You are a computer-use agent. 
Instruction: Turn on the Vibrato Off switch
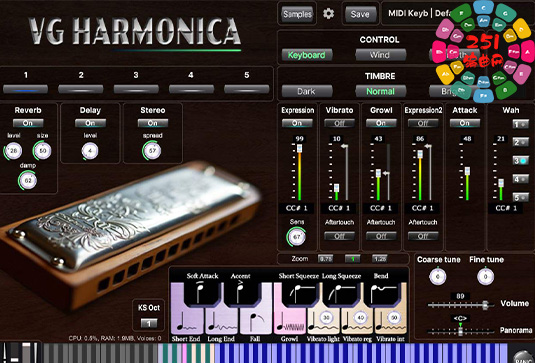tap(339, 123)
